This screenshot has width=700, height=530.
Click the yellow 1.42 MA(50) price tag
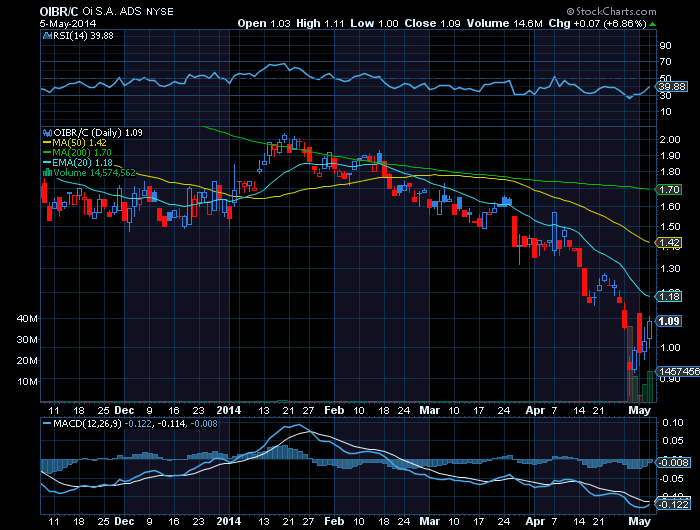coord(669,243)
